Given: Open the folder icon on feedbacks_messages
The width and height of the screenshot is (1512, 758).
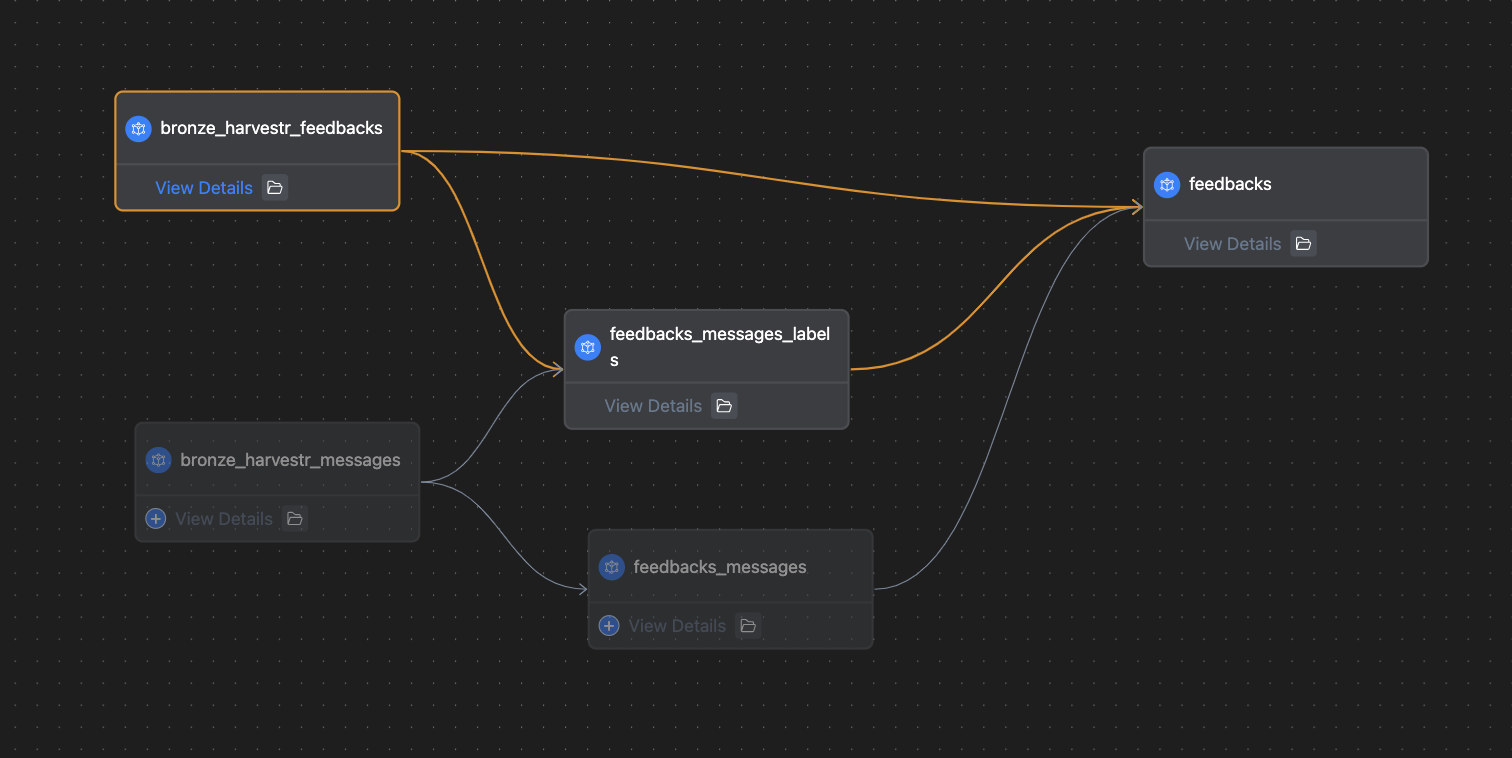Looking at the screenshot, I should (748, 626).
